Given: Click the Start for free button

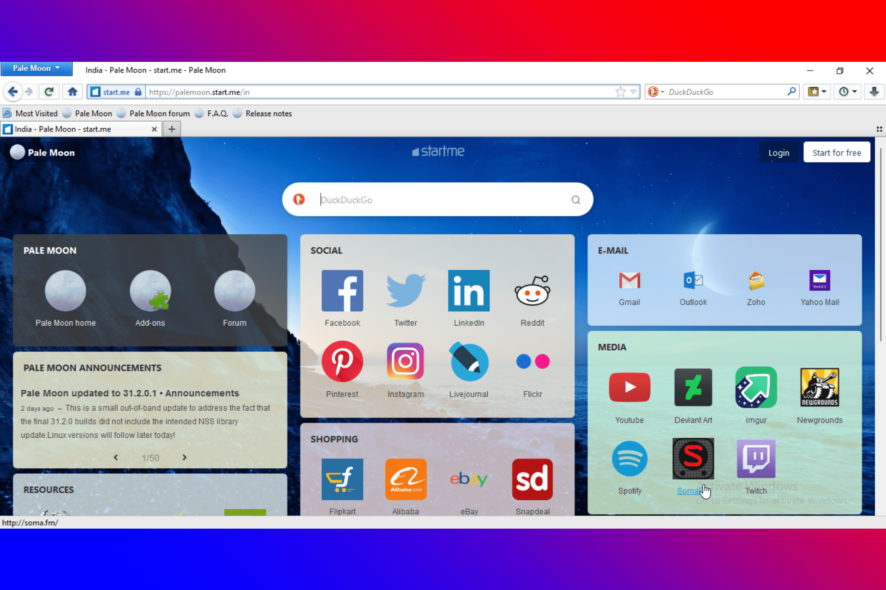Looking at the screenshot, I should point(836,153).
